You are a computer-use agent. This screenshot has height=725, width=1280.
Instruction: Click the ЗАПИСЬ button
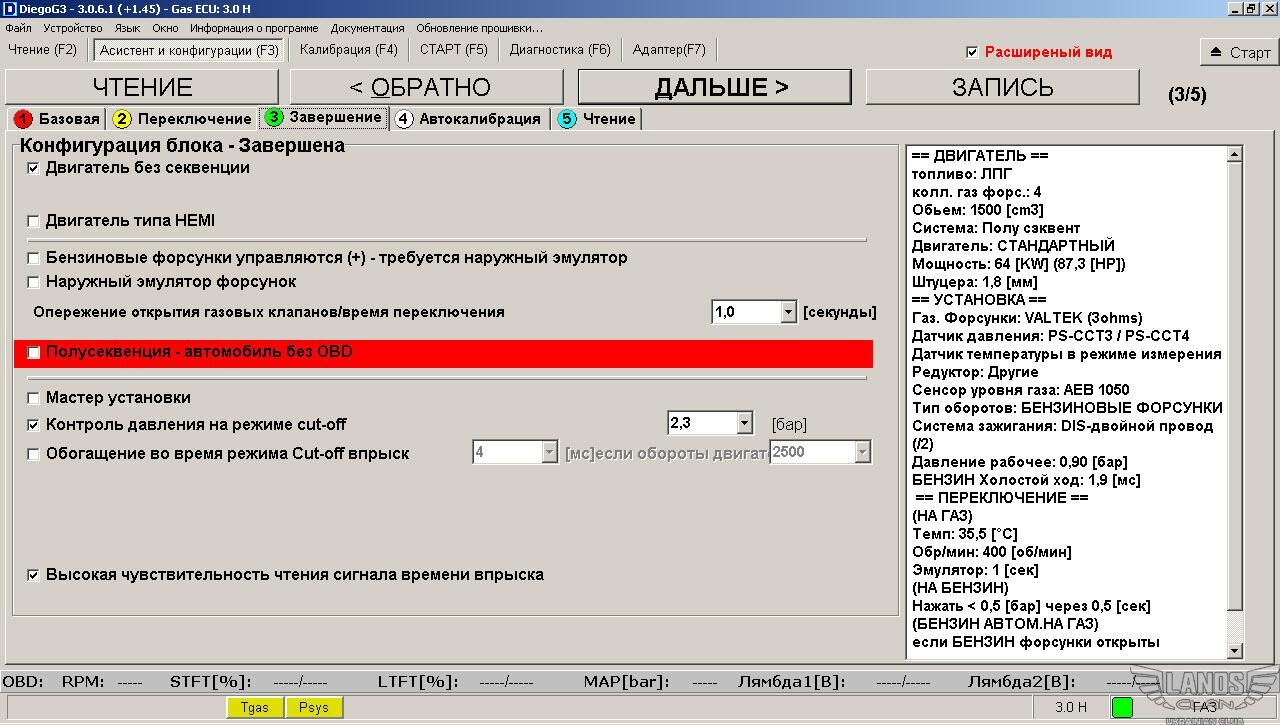[1002, 87]
